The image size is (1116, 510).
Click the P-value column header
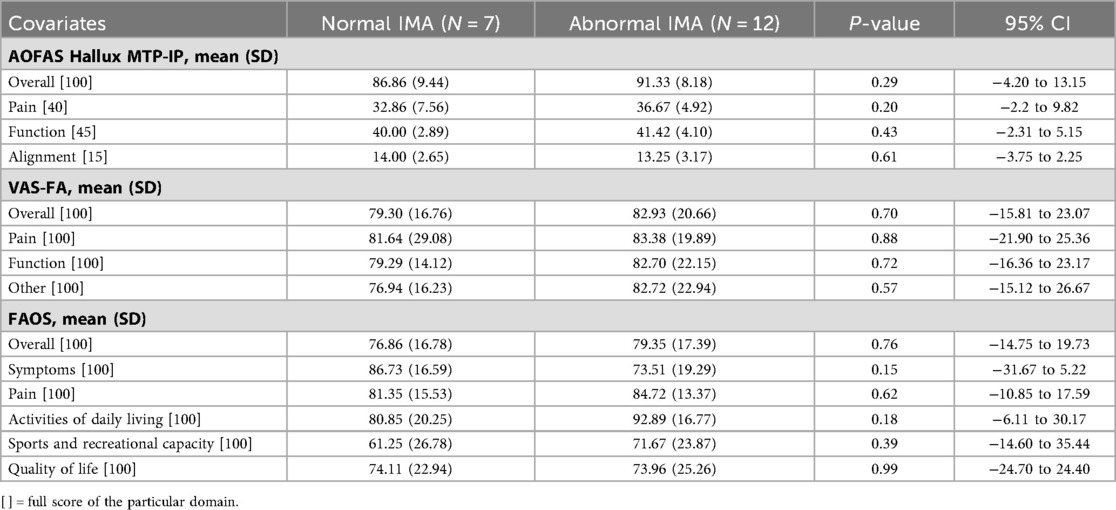[x=888, y=23]
